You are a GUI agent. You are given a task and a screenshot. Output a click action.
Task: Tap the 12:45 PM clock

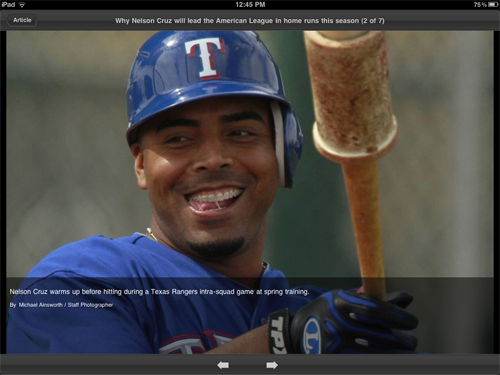[x=250, y=5]
